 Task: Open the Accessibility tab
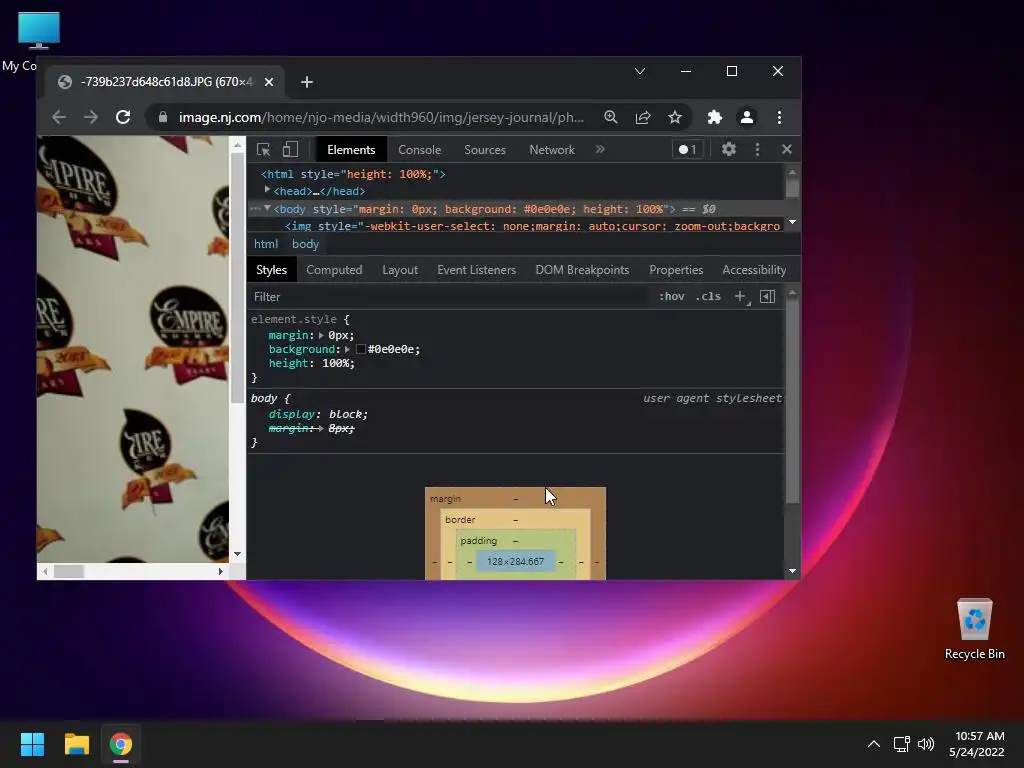pos(754,270)
